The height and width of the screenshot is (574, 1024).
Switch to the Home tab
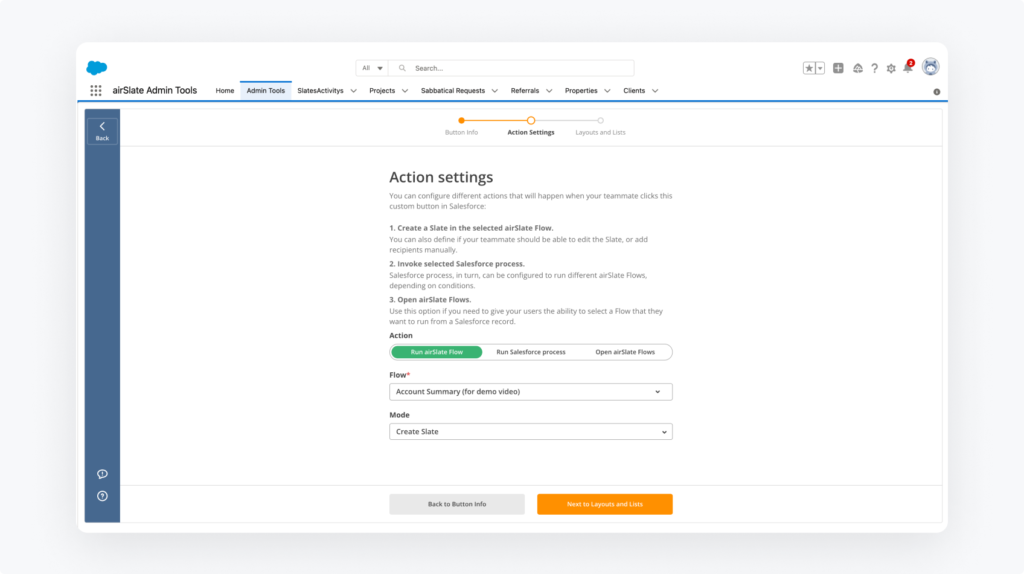[225, 91]
